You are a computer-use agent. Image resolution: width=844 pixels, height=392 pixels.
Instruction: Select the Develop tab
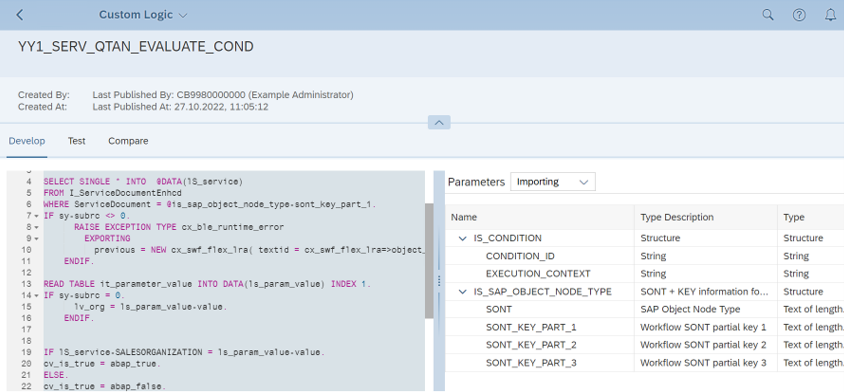(26, 141)
